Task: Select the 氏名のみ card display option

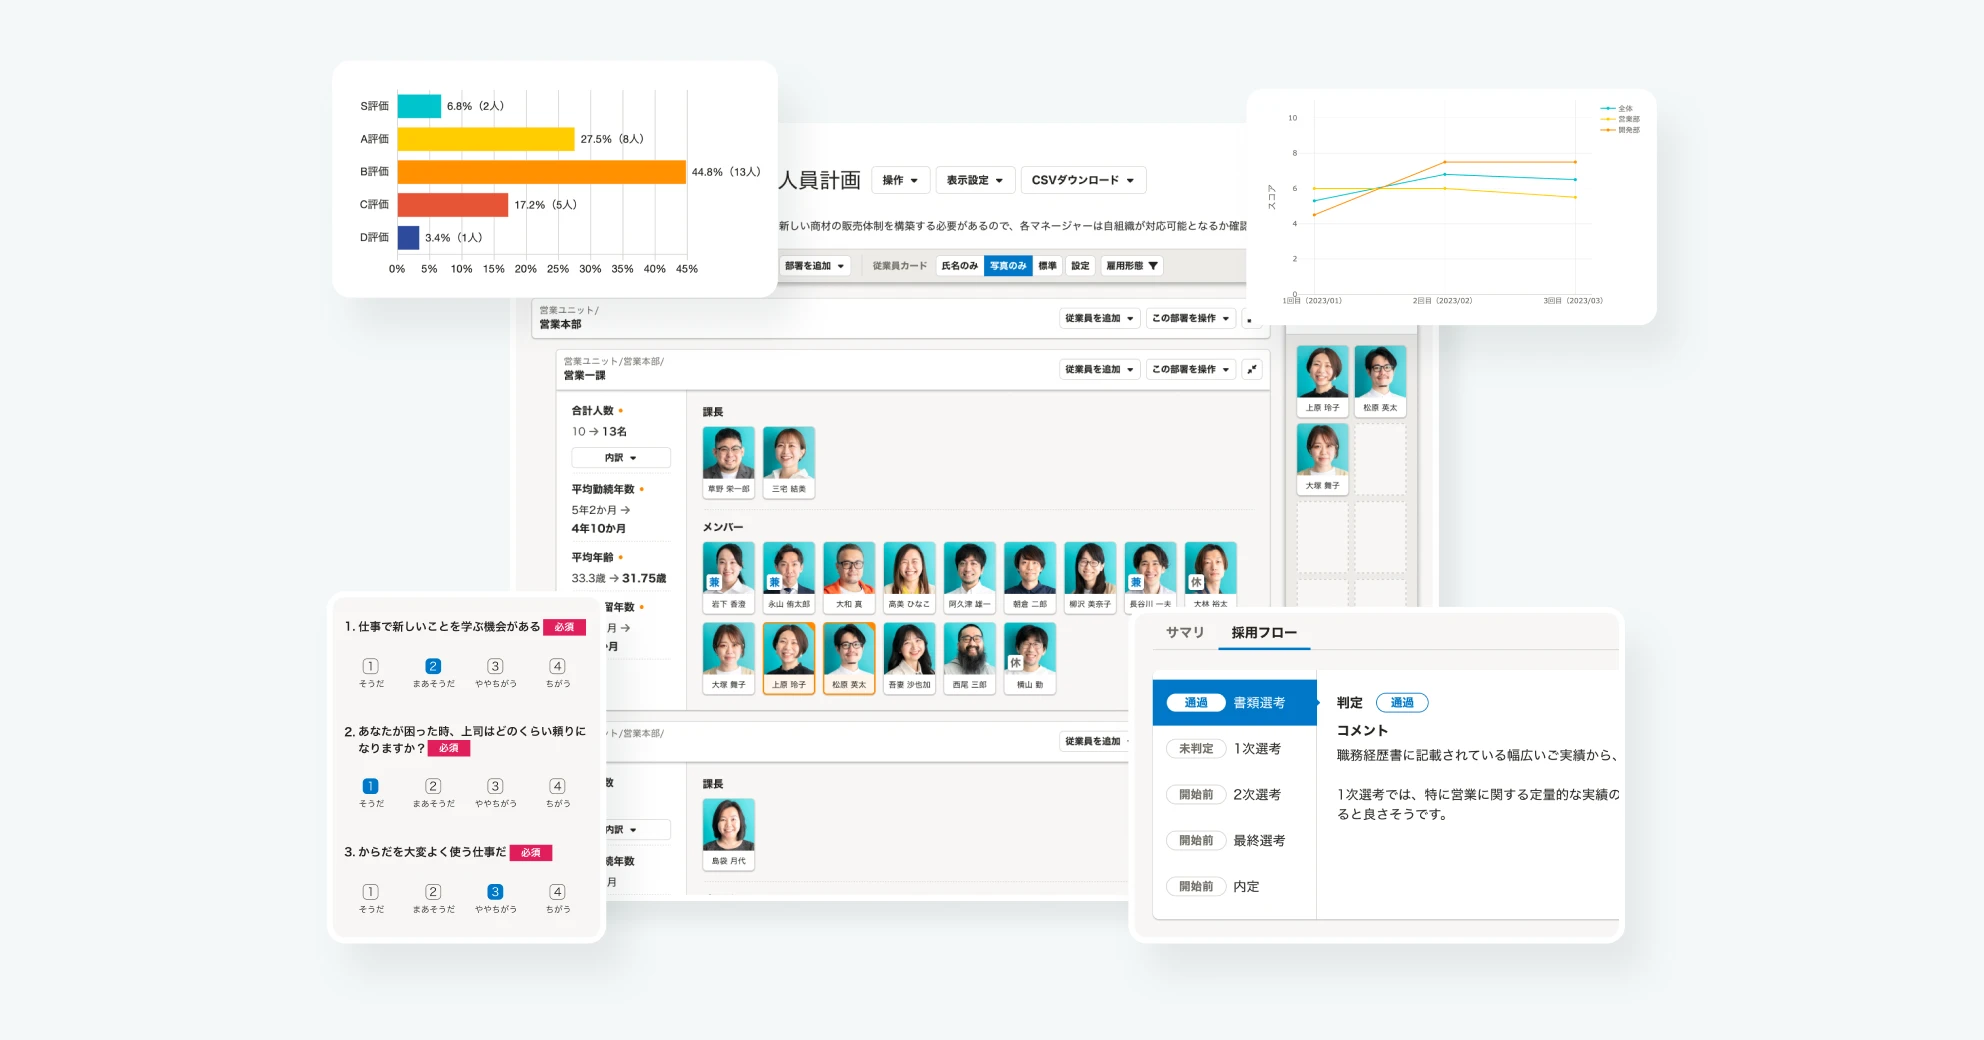Action: [x=960, y=266]
